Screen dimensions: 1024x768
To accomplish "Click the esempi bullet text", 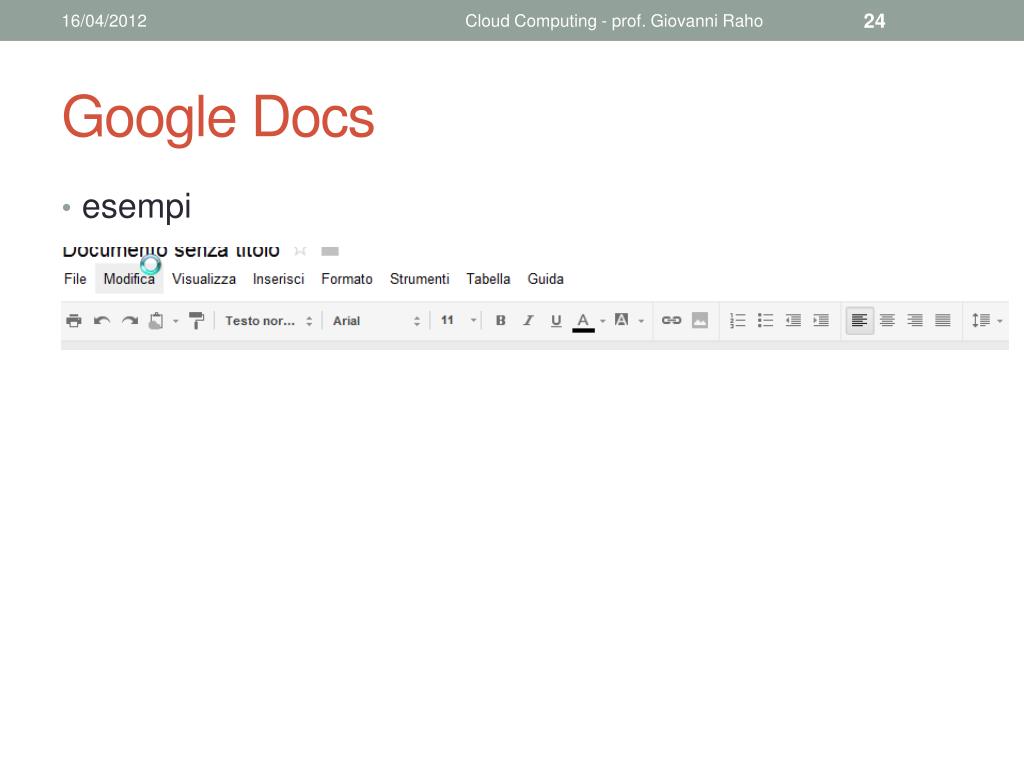I will [x=136, y=208].
